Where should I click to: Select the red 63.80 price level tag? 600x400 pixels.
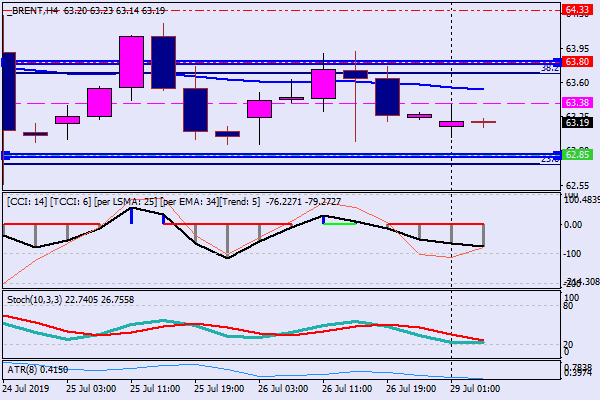[576, 62]
